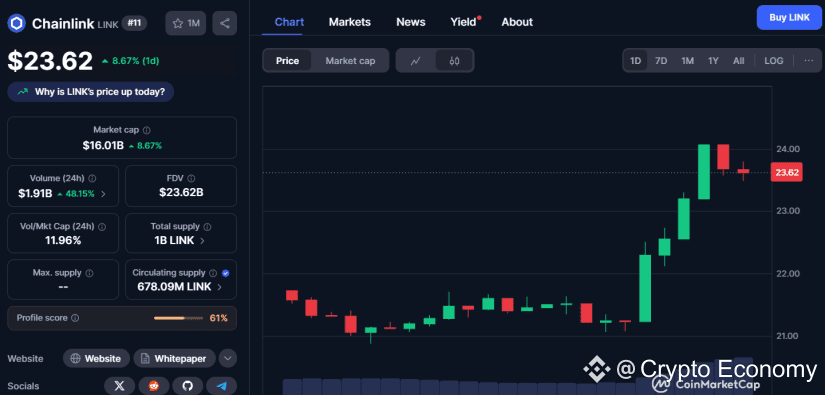The width and height of the screenshot is (825, 395).
Task: Open the Yield tab
Action: 465,22
